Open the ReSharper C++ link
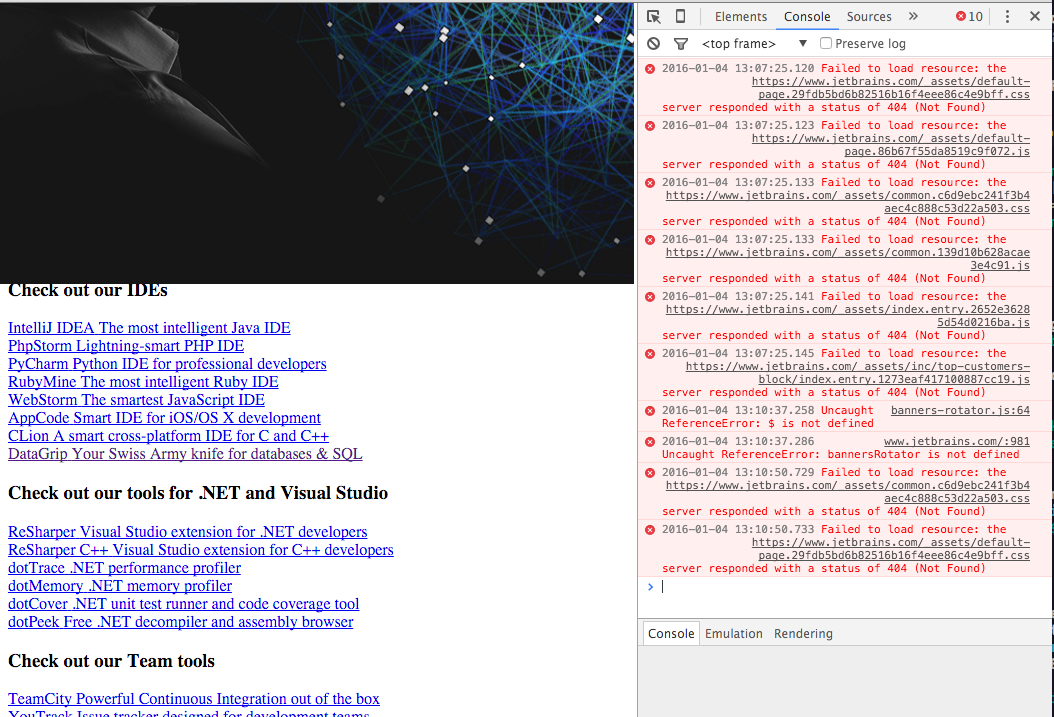1054x717 pixels. tap(201, 550)
